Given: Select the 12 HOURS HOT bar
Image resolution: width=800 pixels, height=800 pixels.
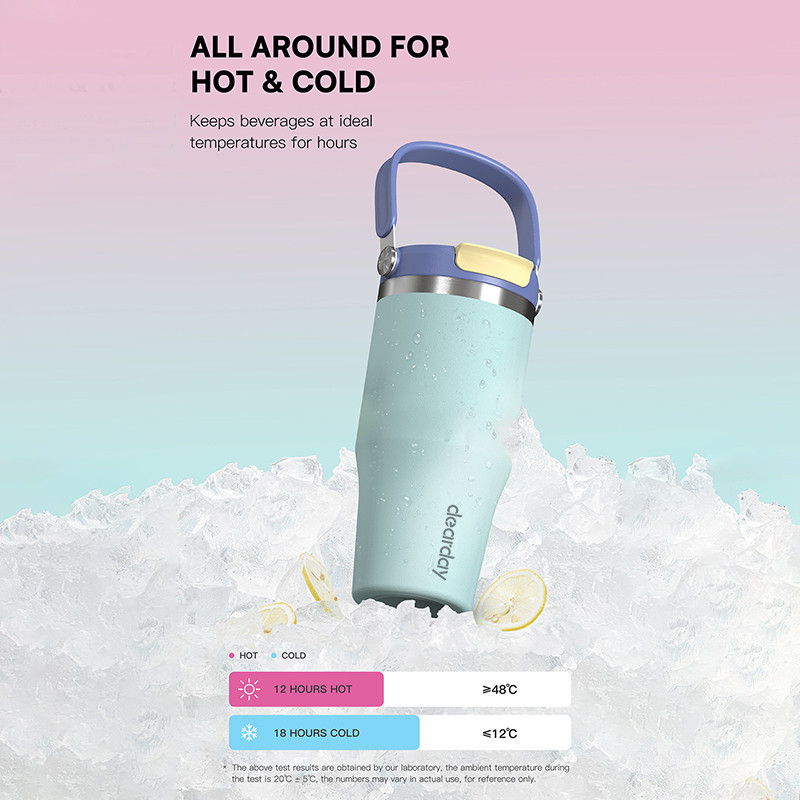Looking at the screenshot, I should [306, 689].
